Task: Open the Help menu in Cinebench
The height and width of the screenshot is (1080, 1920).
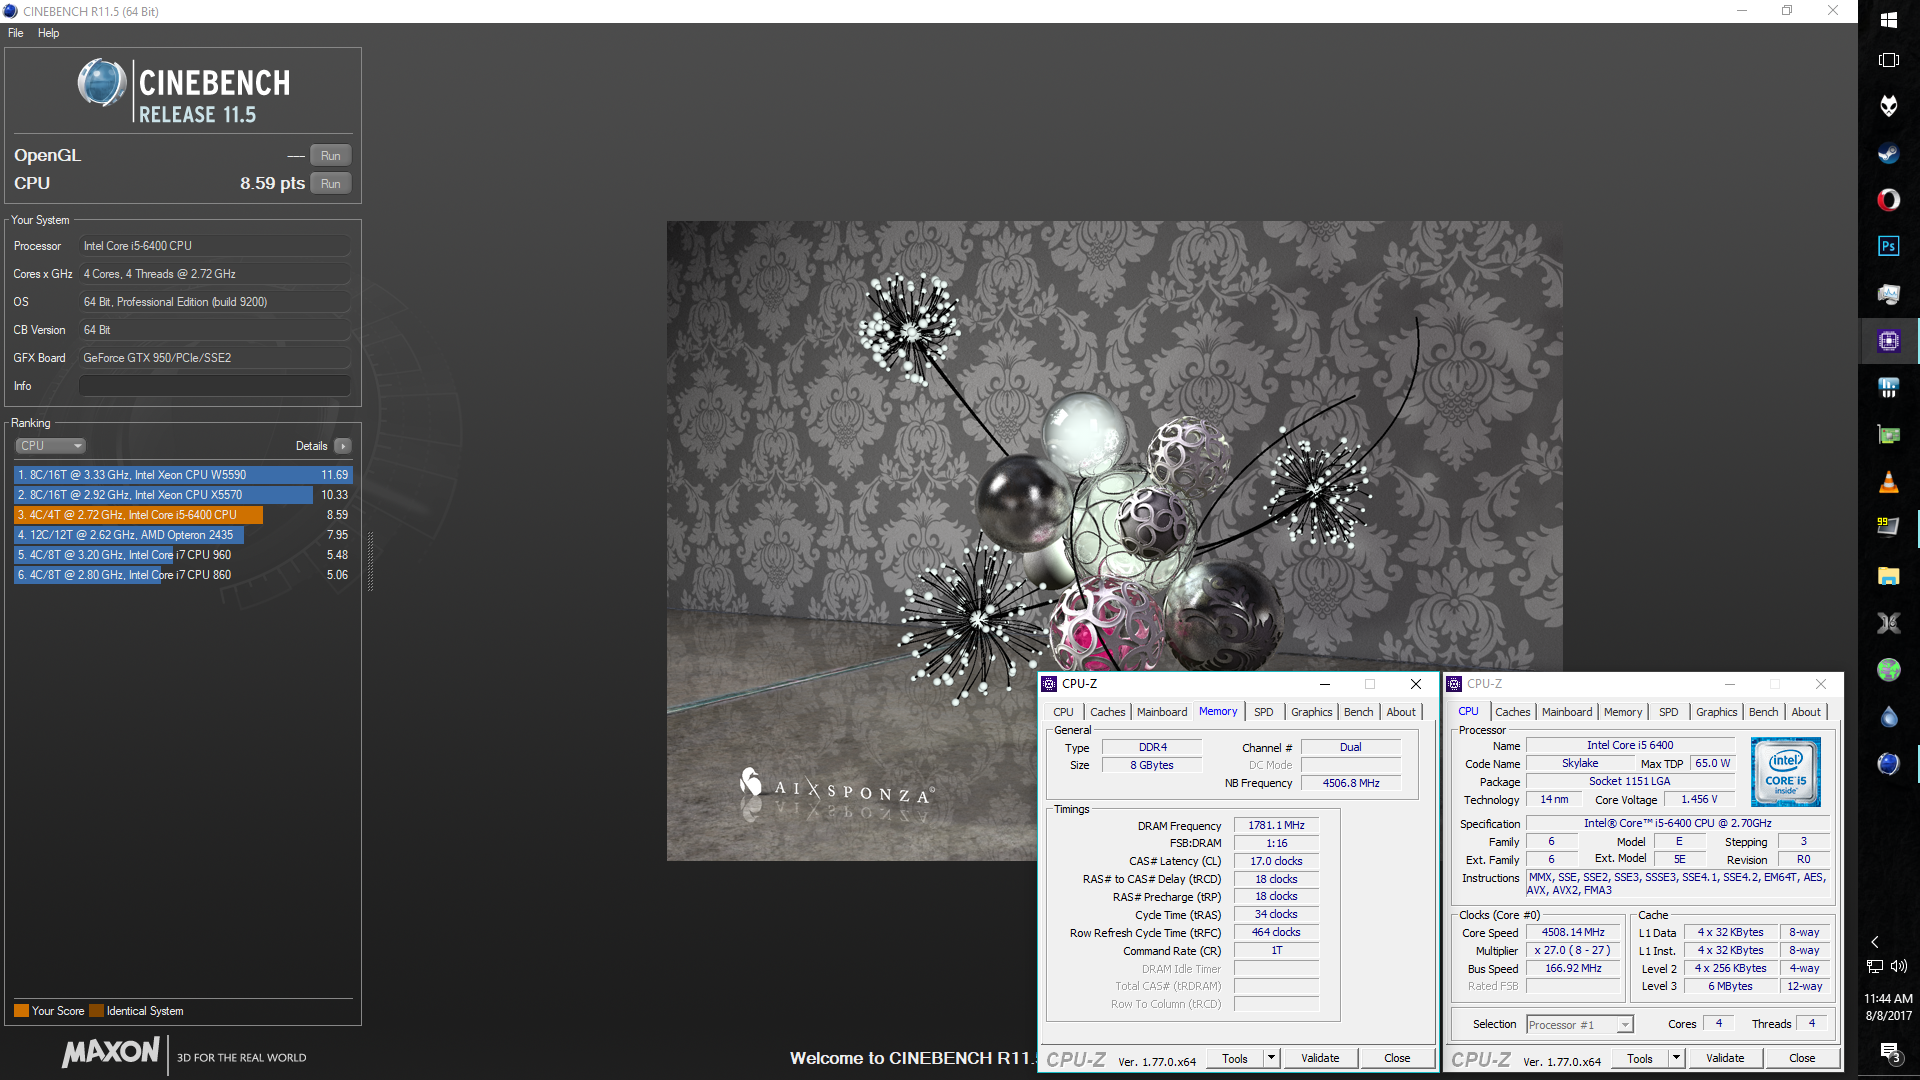Action: 48,33
